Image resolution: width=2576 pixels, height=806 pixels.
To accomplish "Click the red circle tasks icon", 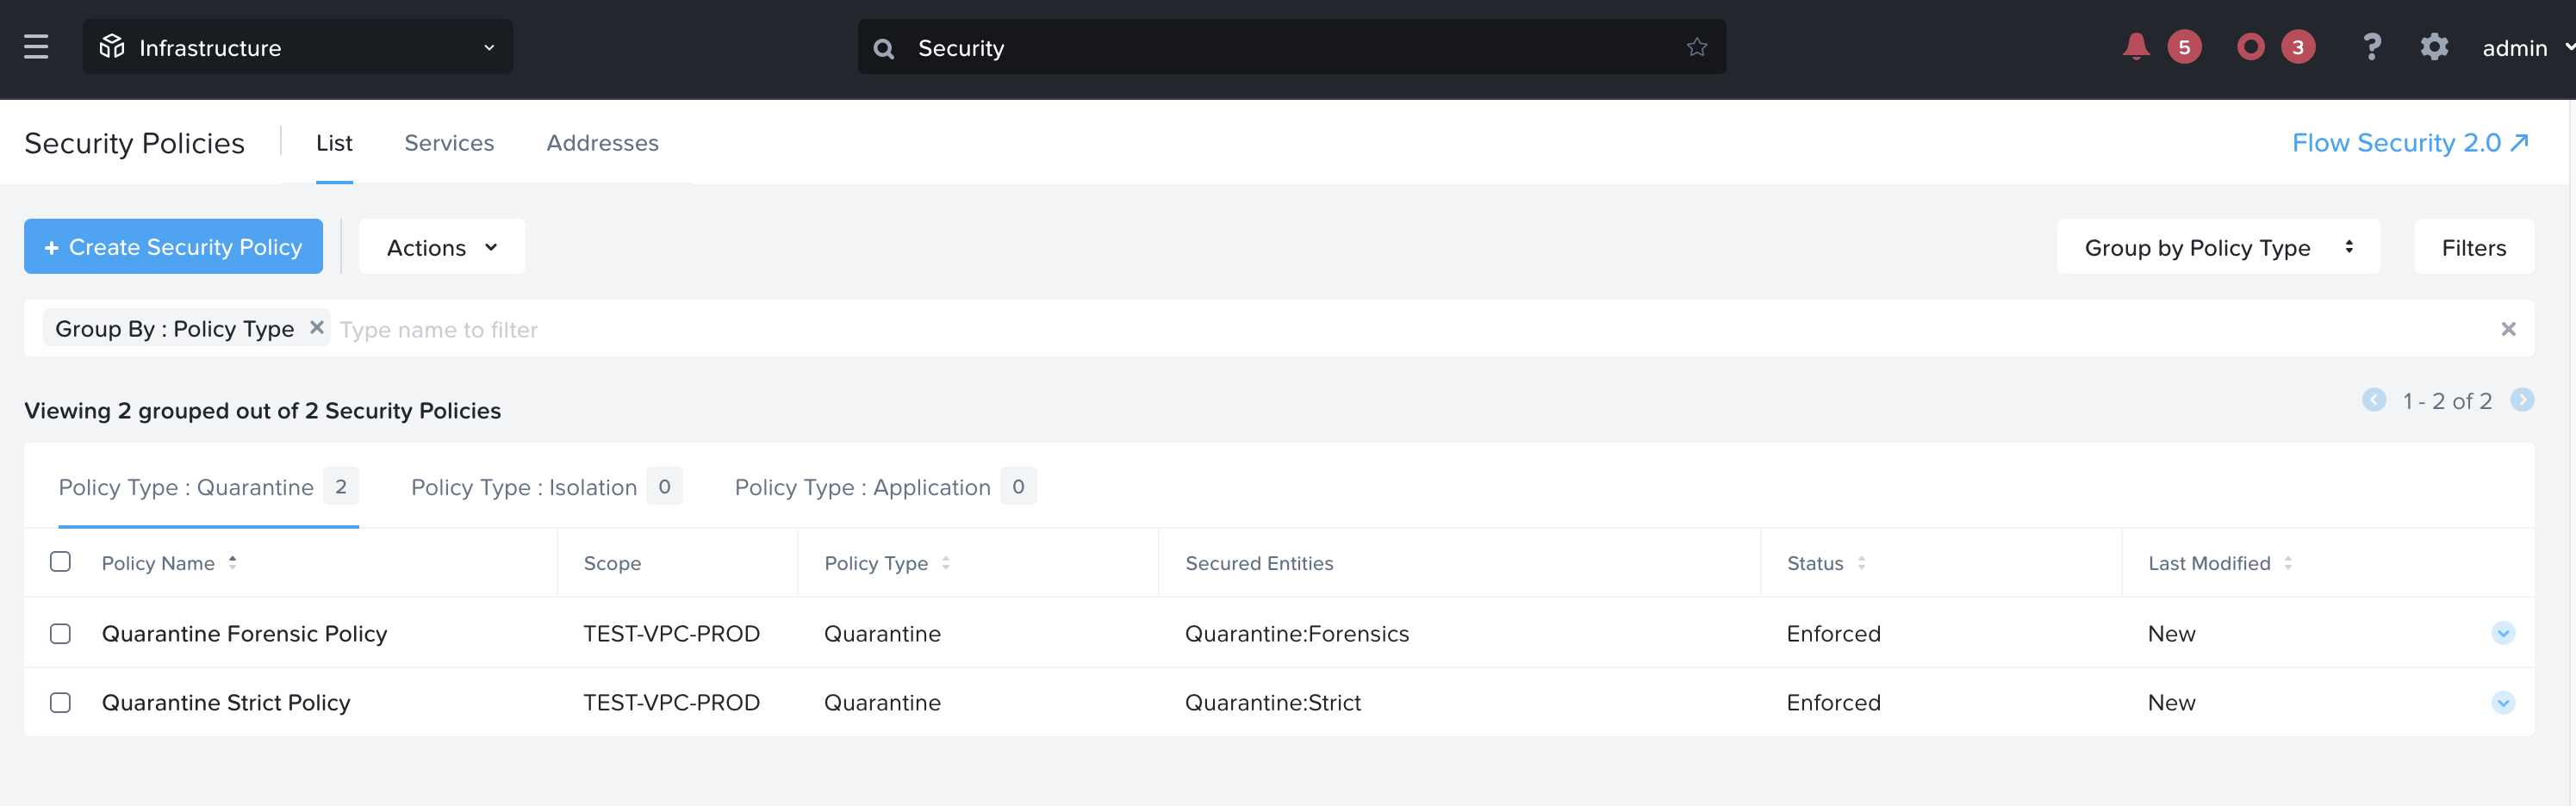I will pyautogui.click(x=2250, y=47).
